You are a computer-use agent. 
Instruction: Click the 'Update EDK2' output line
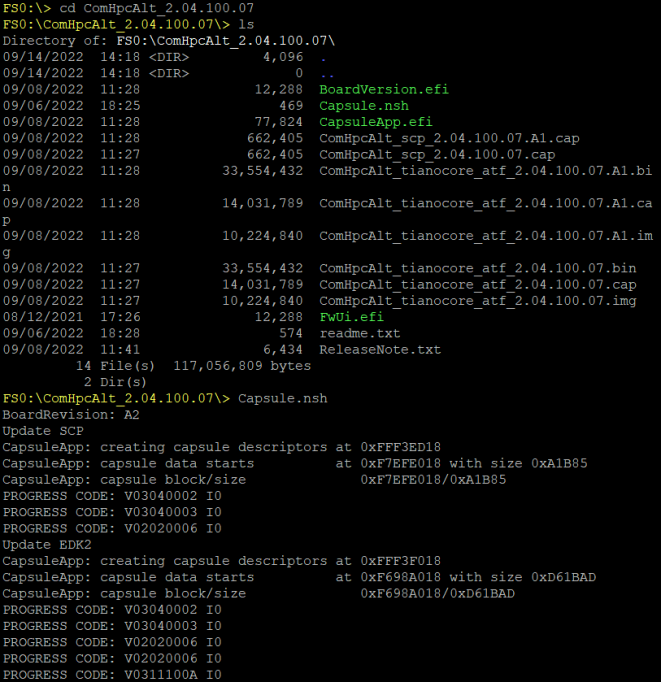point(47,544)
